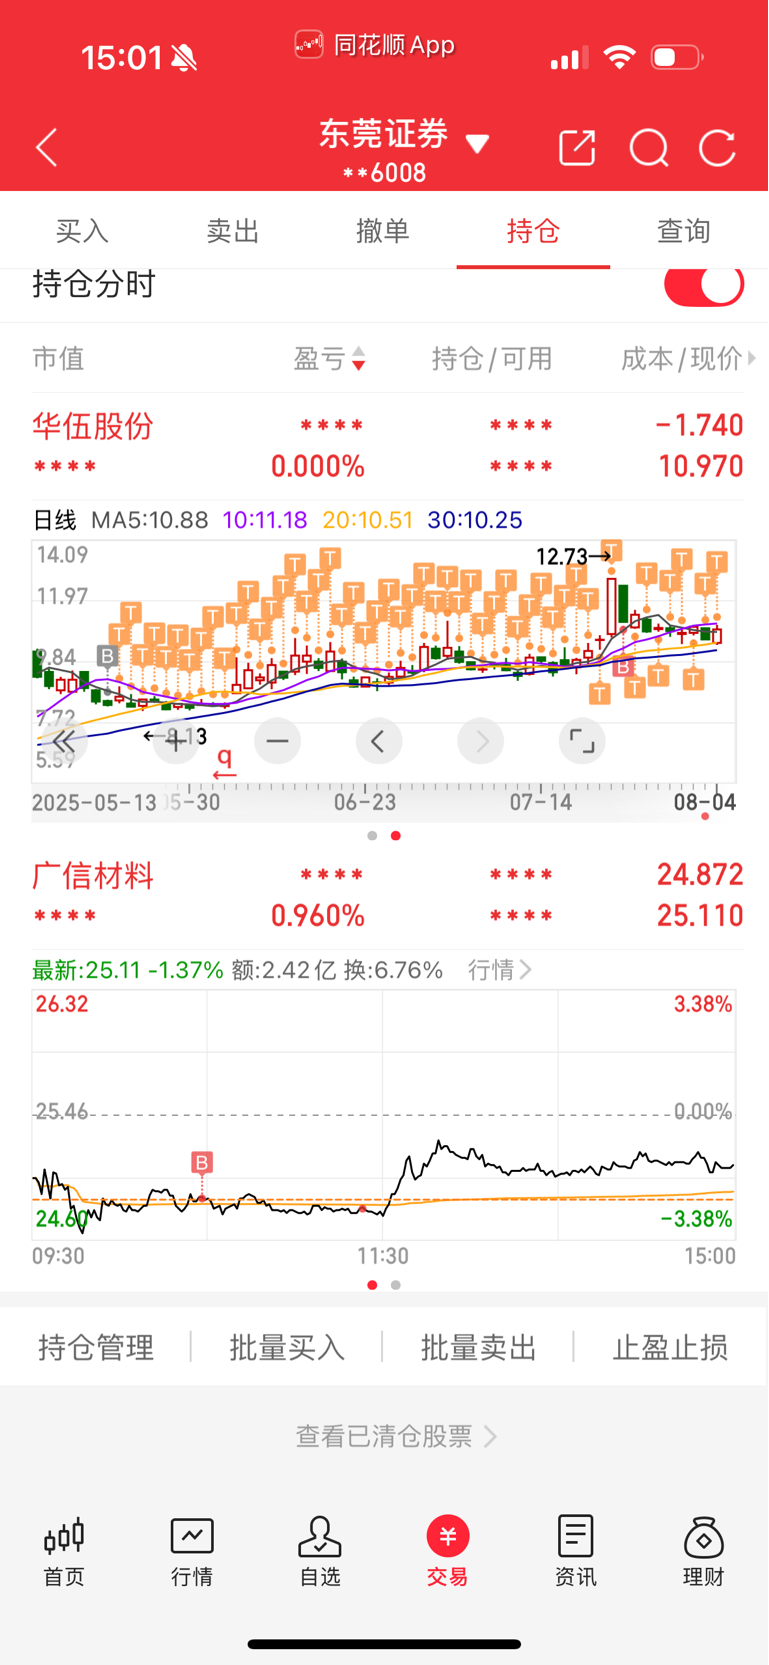Open 止盈止损 settings
Viewport: 769px width, 1665px height.
[x=670, y=1347]
